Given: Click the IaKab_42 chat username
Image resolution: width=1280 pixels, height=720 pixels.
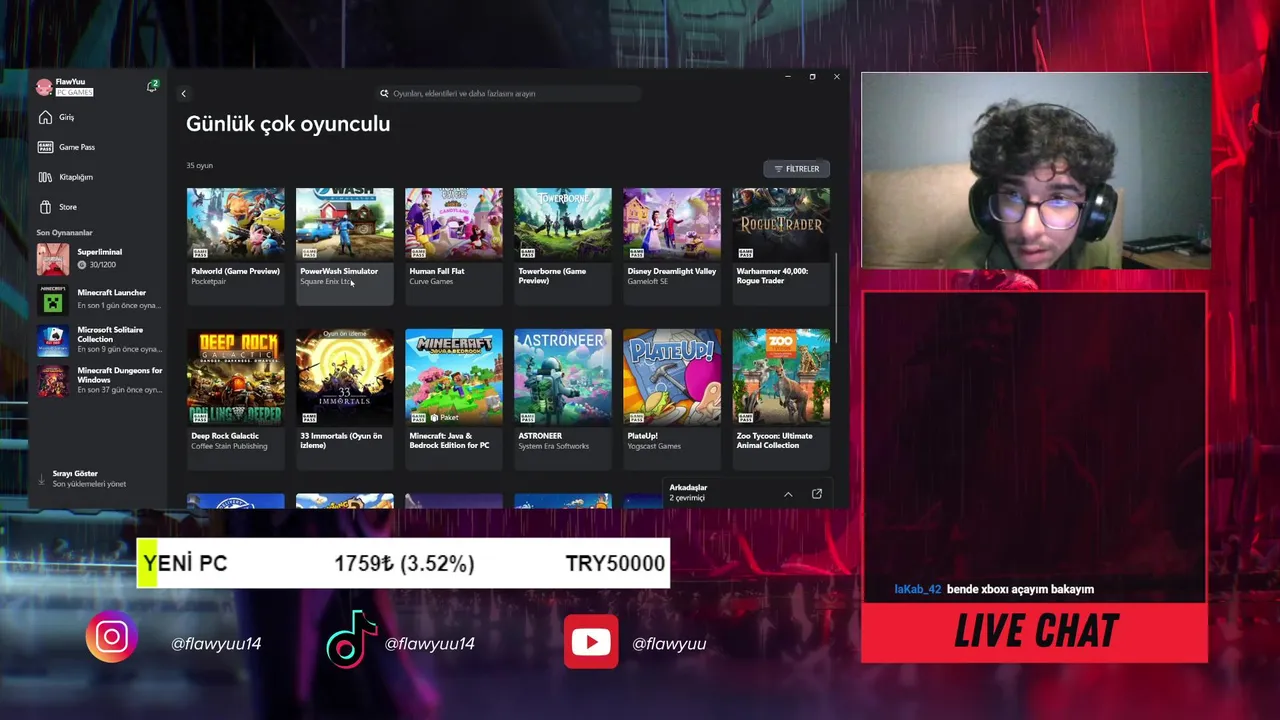Looking at the screenshot, I should tap(918, 589).
